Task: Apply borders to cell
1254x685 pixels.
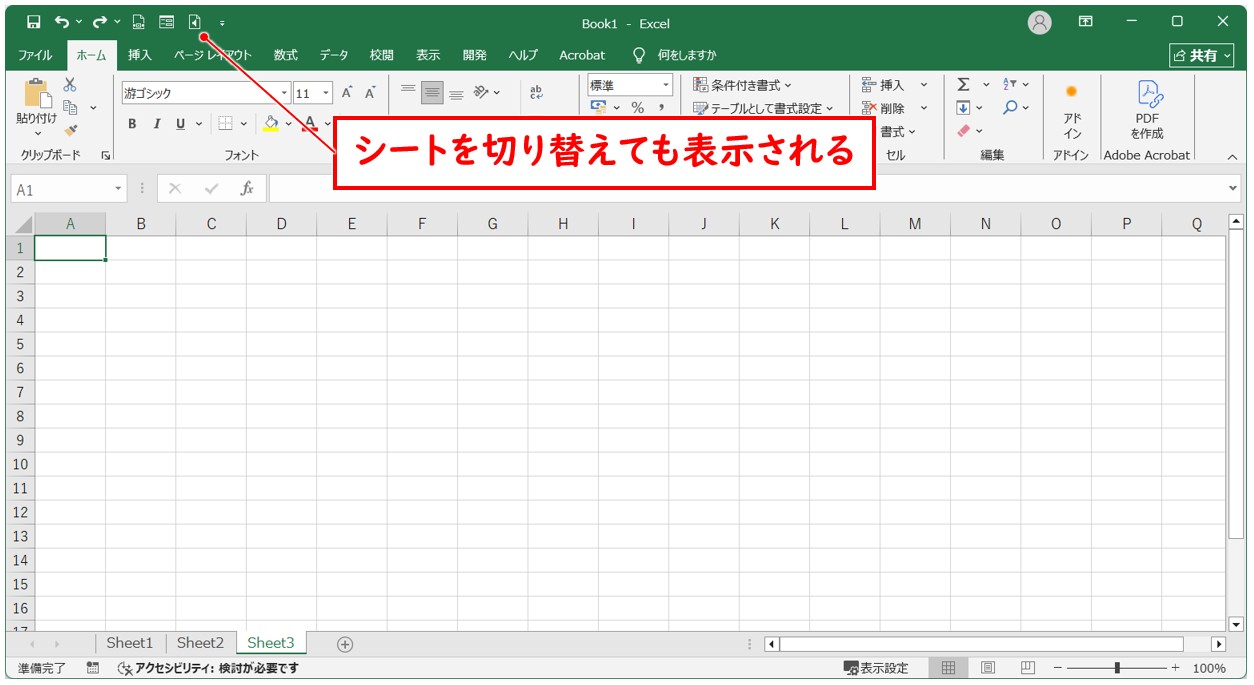Action: (225, 124)
